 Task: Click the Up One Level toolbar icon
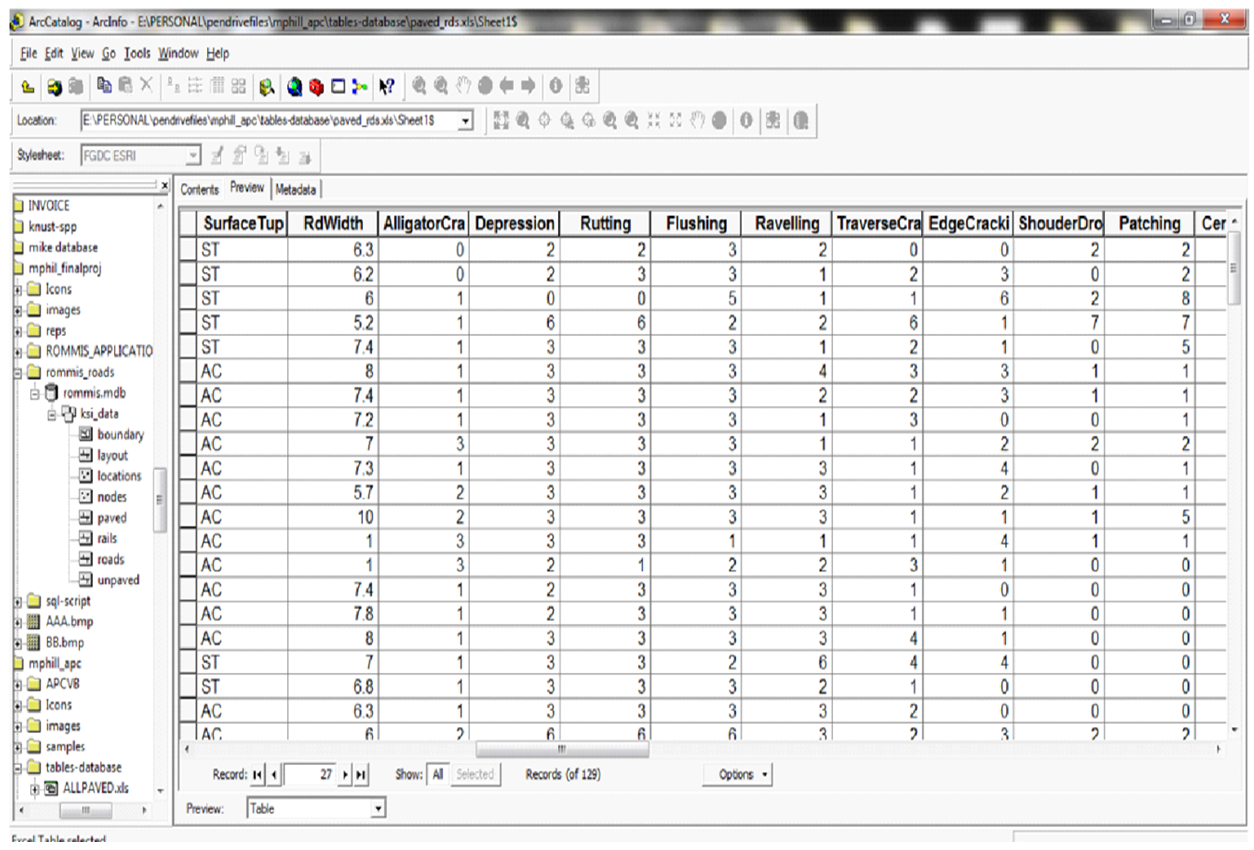point(28,86)
